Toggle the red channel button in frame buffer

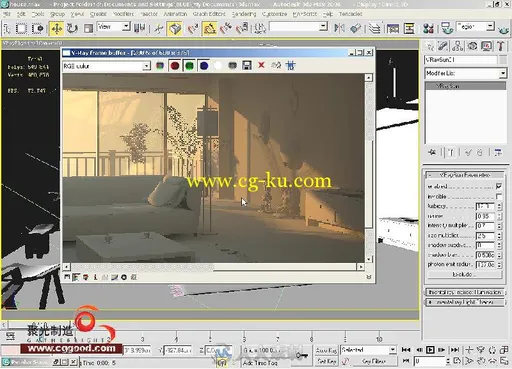[175, 65]
